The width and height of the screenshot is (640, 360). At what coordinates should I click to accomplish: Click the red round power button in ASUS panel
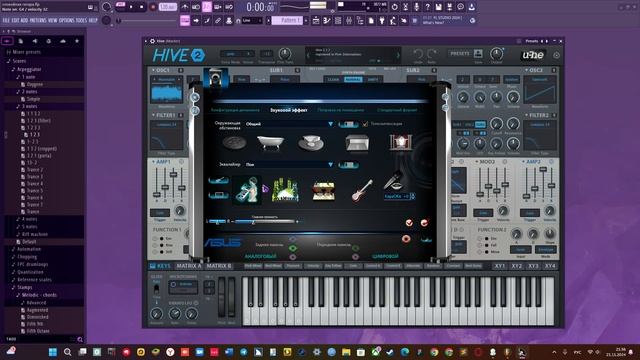tap(406, 239)
